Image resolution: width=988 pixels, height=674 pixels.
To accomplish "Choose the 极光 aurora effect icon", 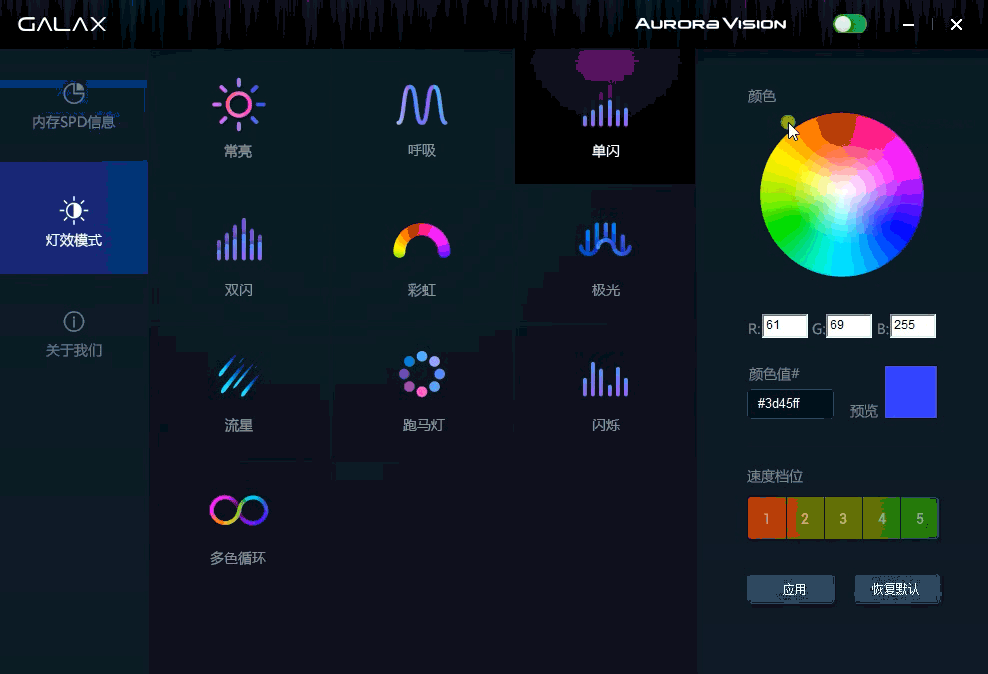I will click(605, 239).
